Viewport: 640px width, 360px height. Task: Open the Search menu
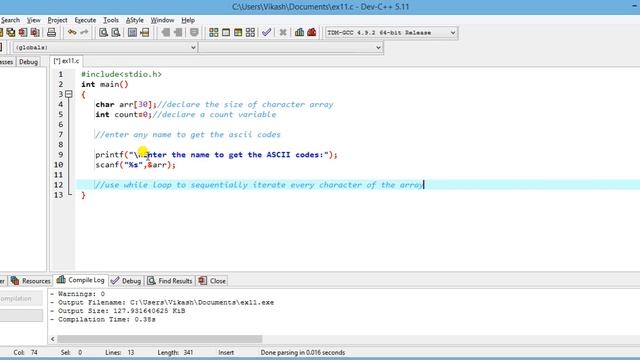pyautogui.click(x=10, y=20)
